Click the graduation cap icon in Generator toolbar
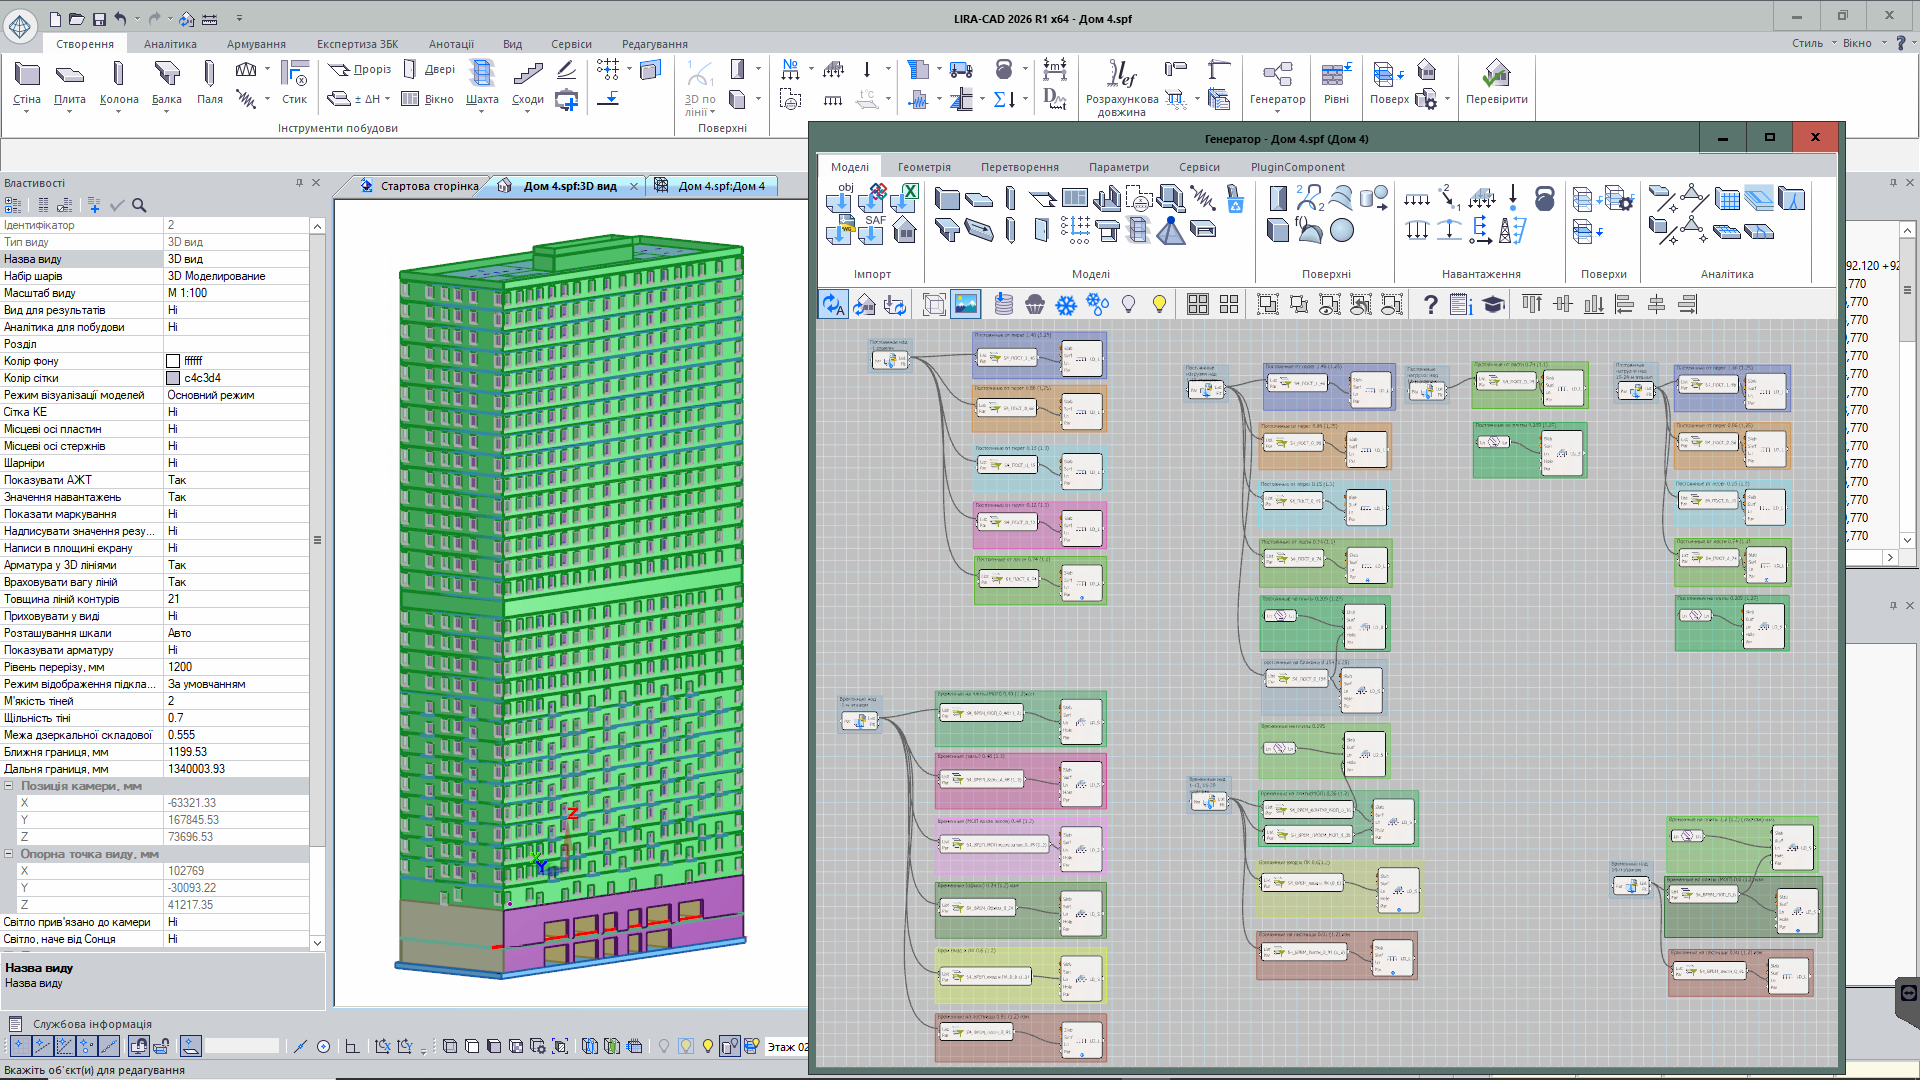This screenshot has width=1920, height=1080. (x=1493, y=305)
